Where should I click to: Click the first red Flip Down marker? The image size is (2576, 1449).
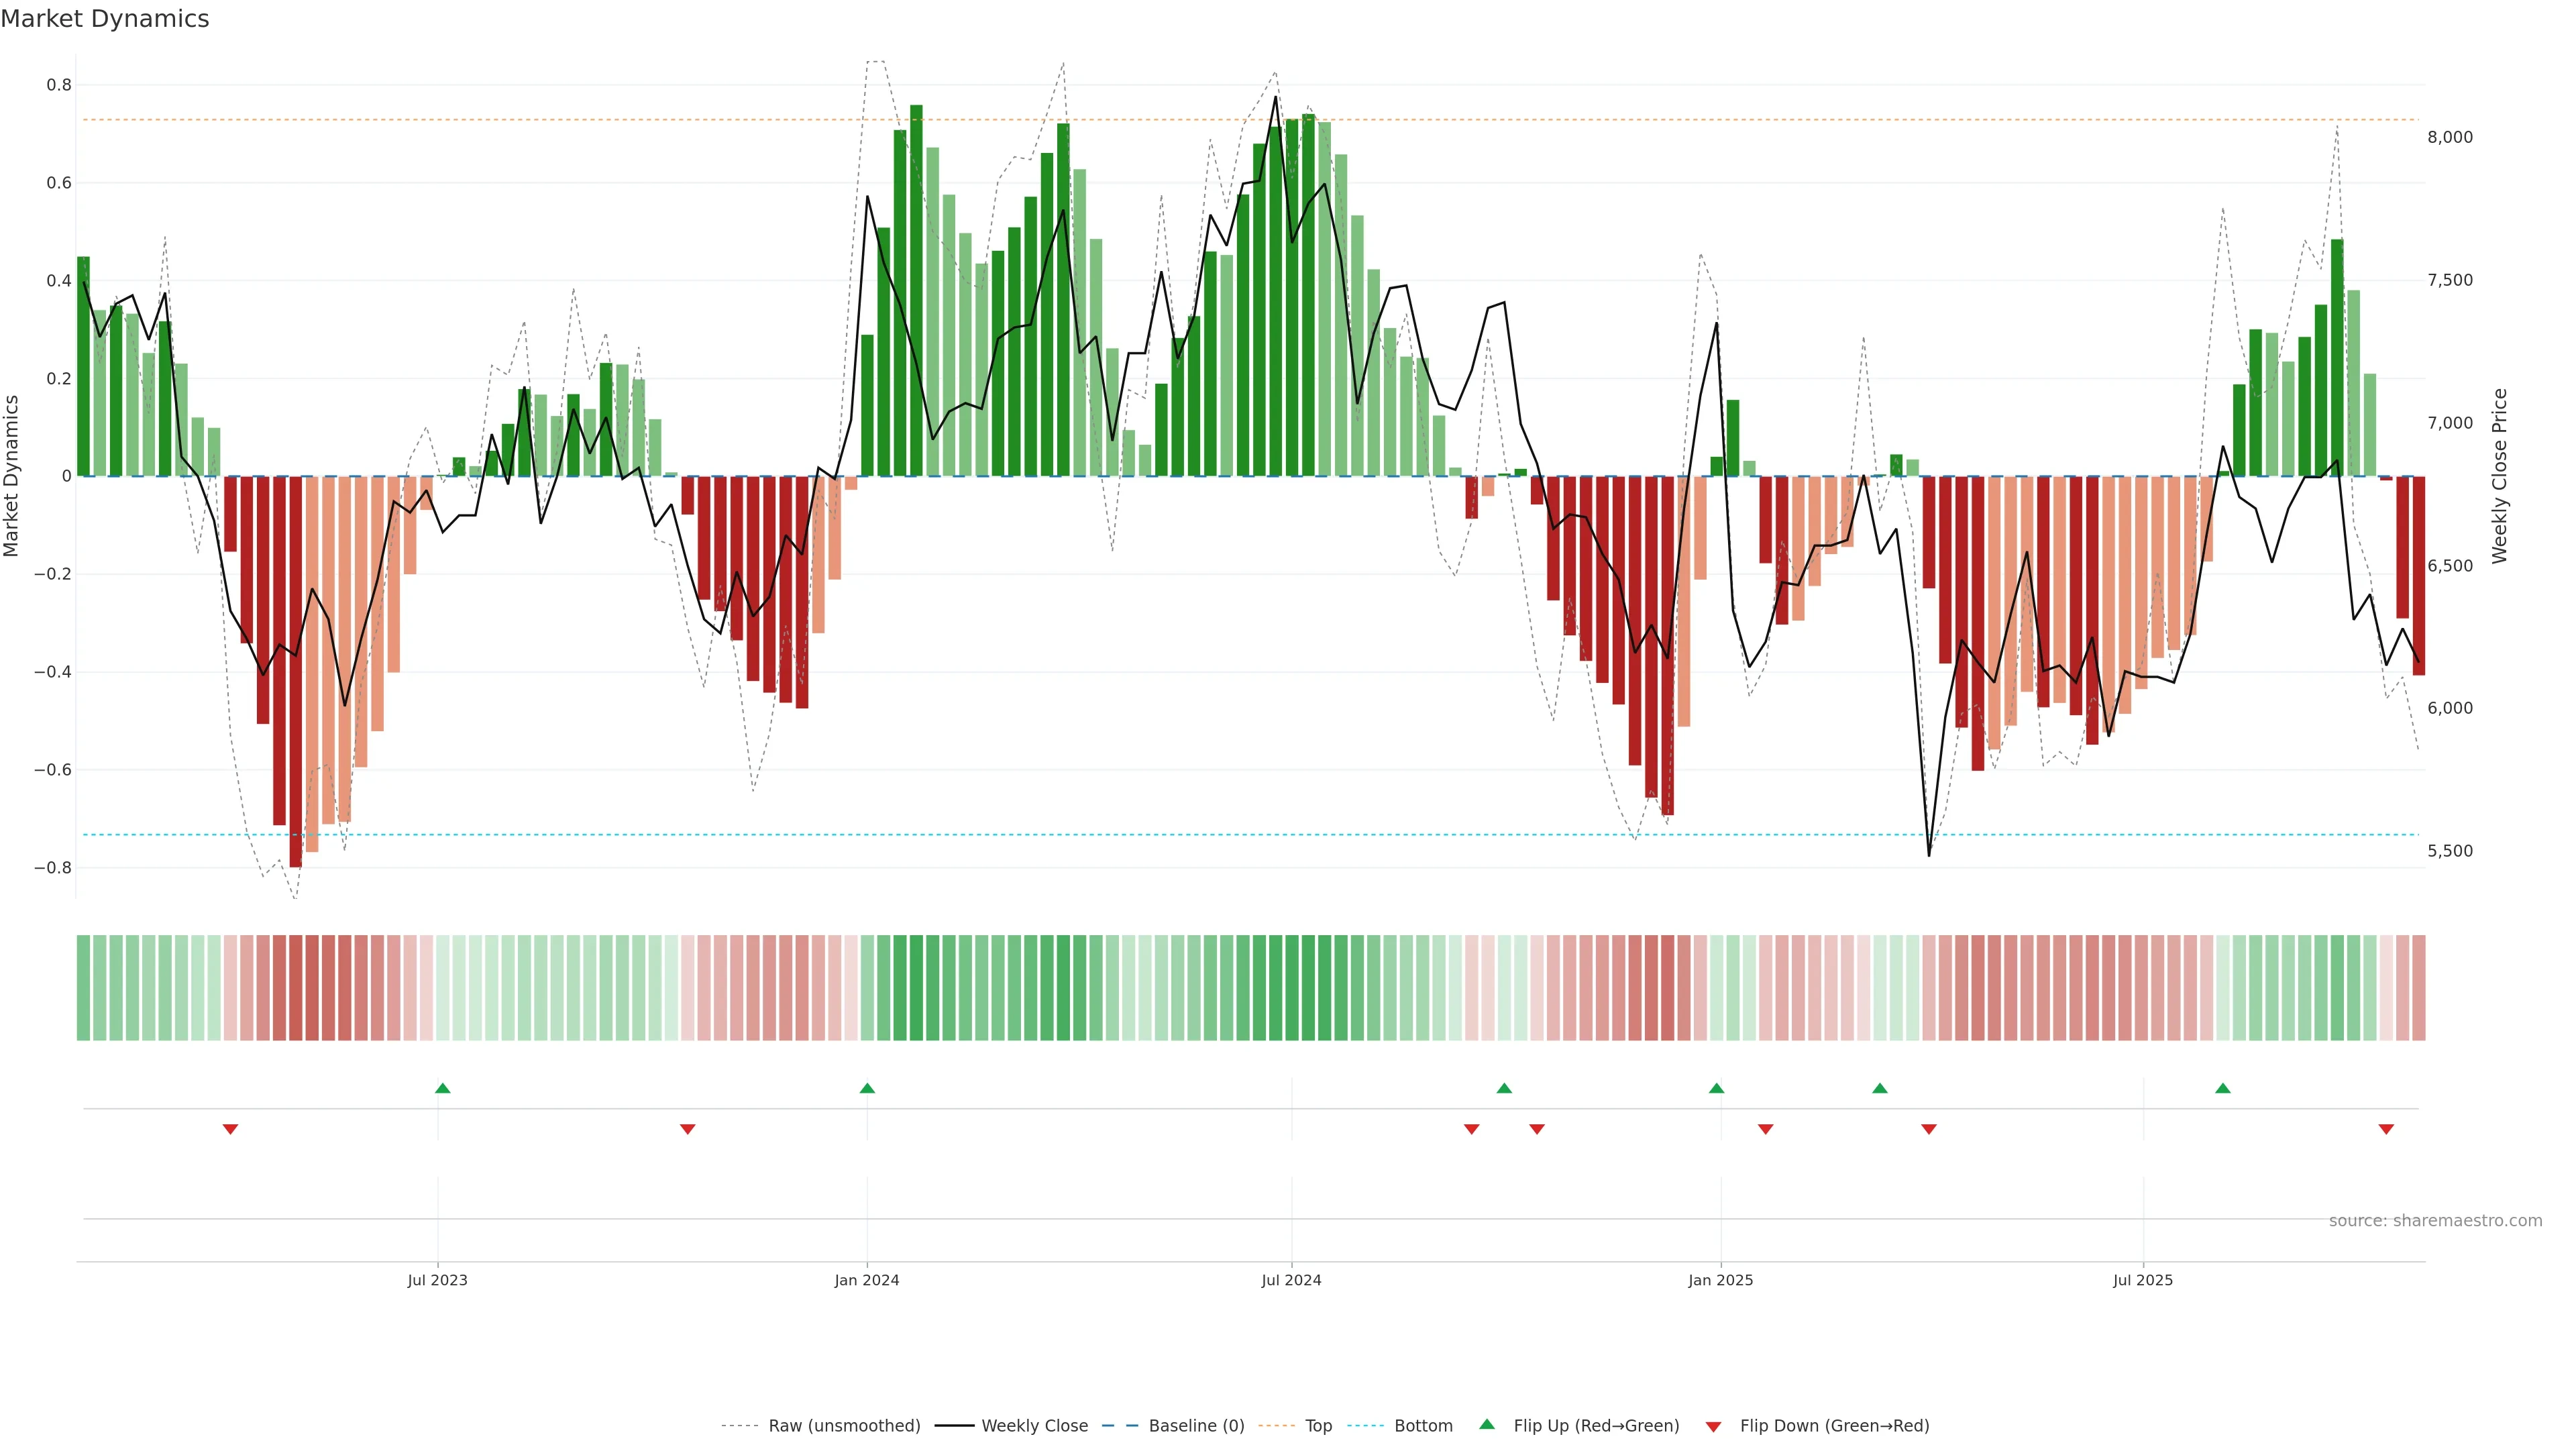[230, 1129]
